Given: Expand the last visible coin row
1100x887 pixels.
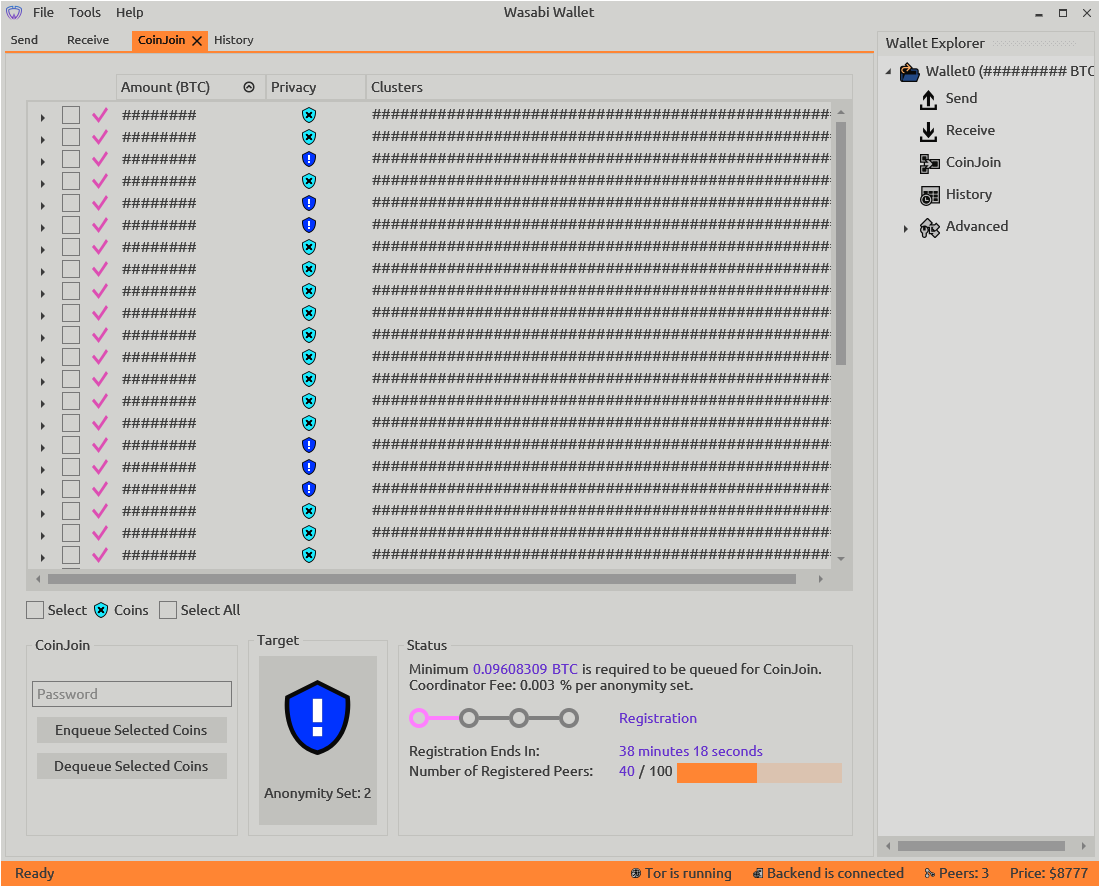Looking at the screenshot, I should tap(43, 558).
